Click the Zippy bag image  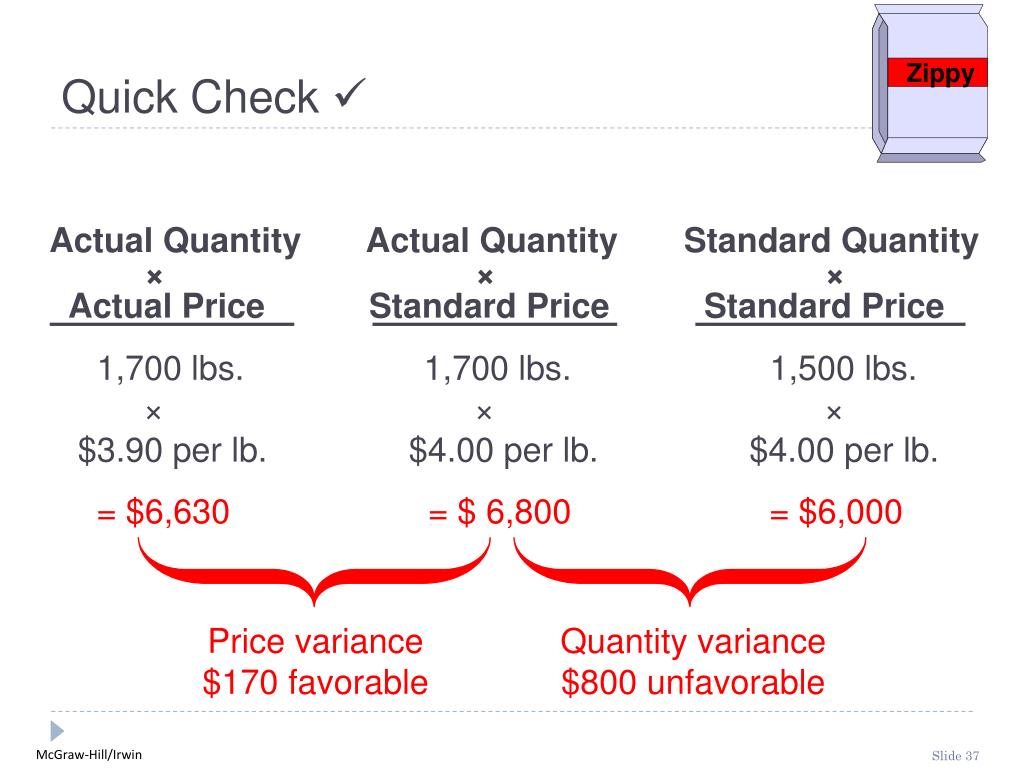point(930,84)
